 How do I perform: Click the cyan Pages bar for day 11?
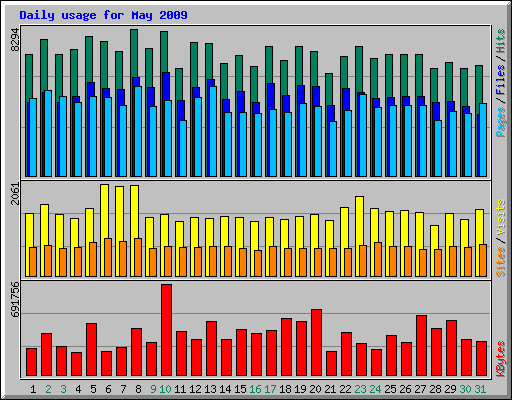[183, 148]
